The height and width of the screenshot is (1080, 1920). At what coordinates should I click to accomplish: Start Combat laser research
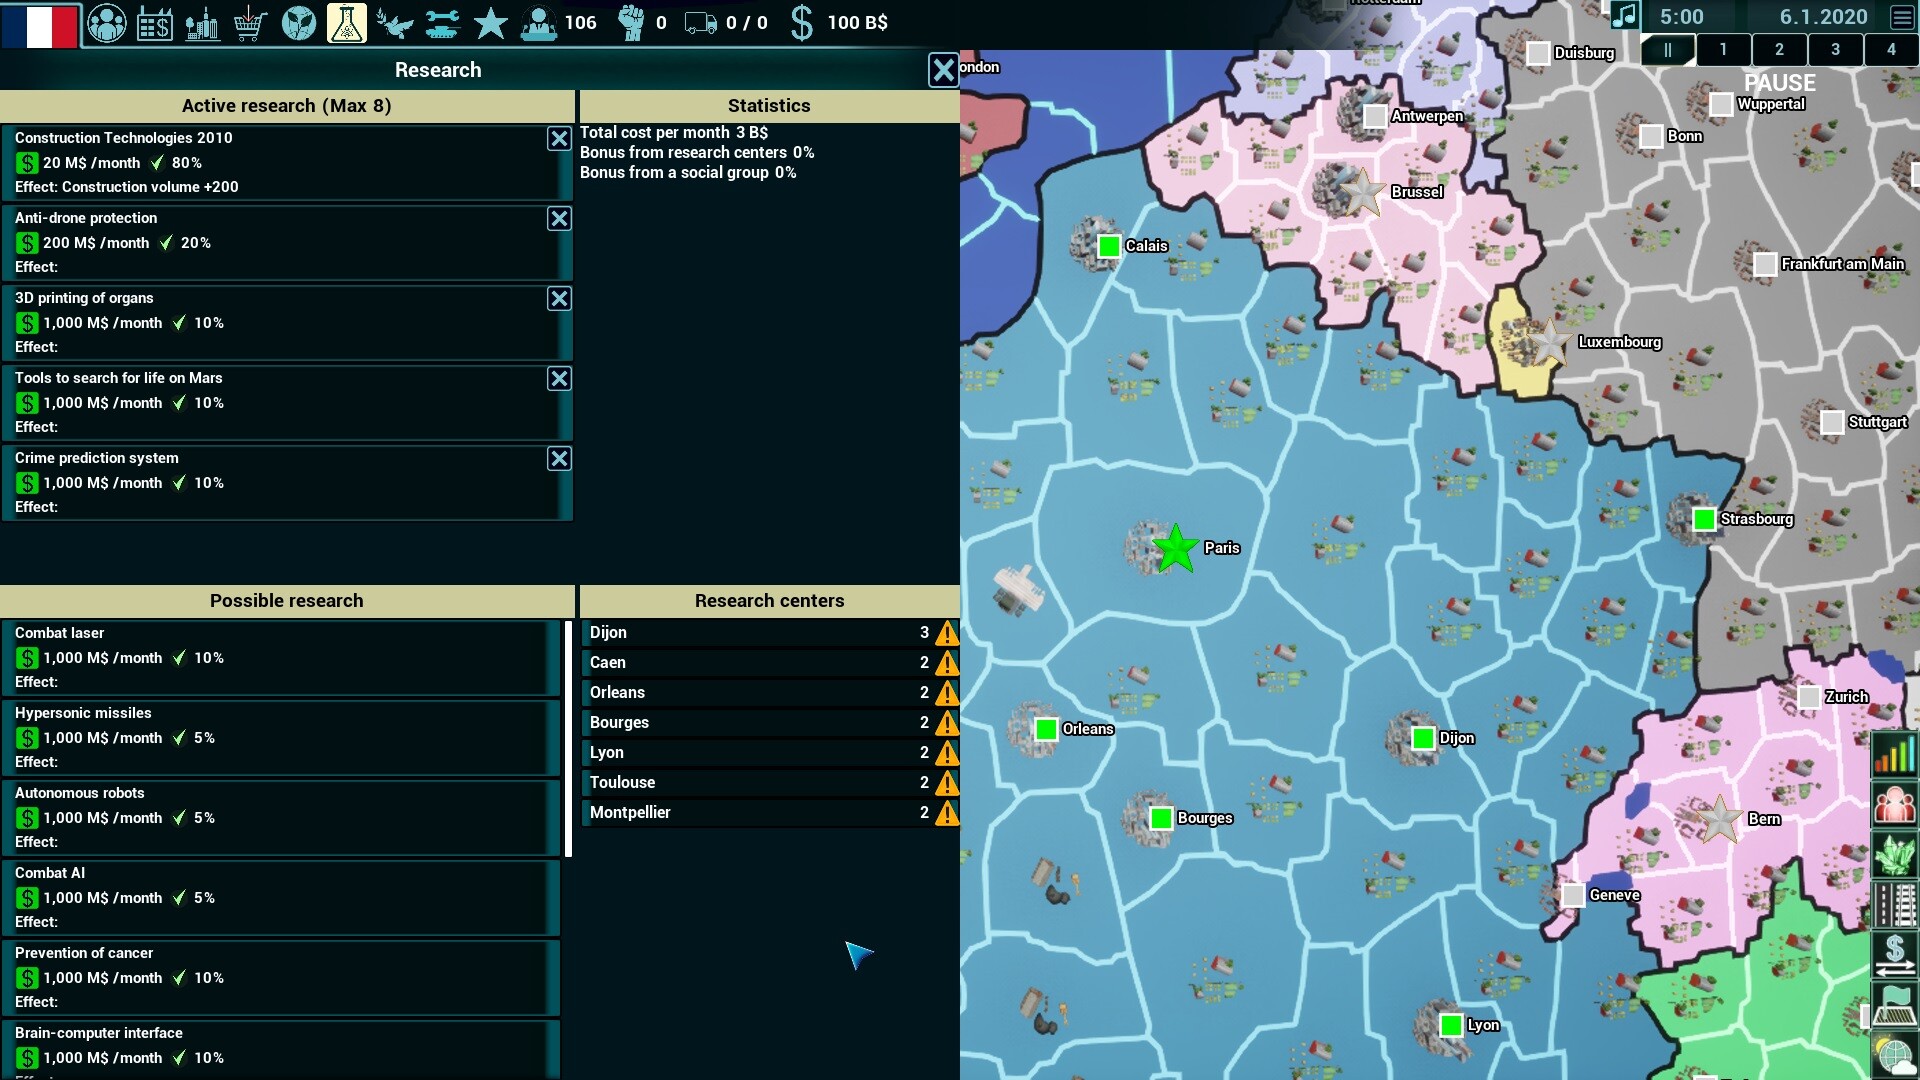click(x=280, y=657)
